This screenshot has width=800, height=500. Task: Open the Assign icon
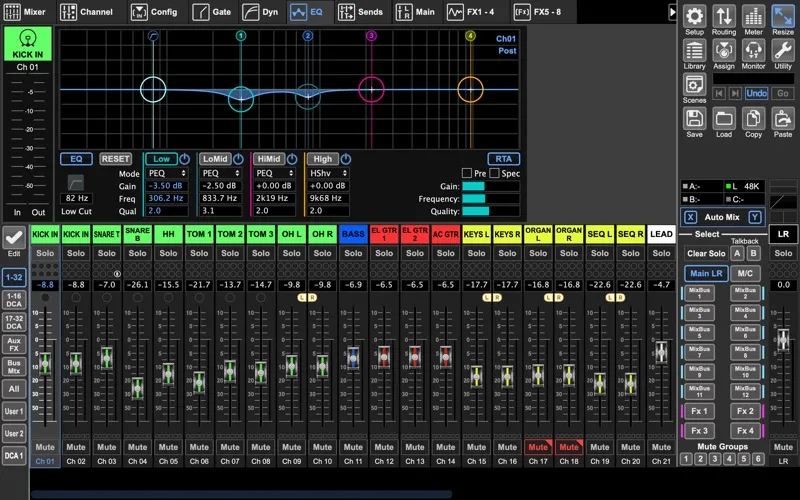724,51
